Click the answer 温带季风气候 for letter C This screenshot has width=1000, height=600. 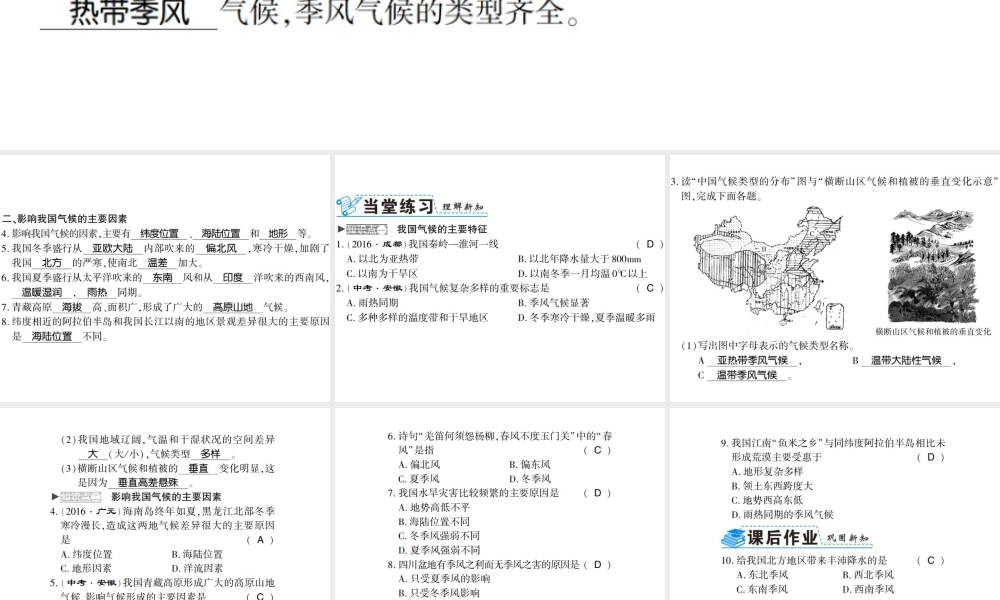pos(747,375)
